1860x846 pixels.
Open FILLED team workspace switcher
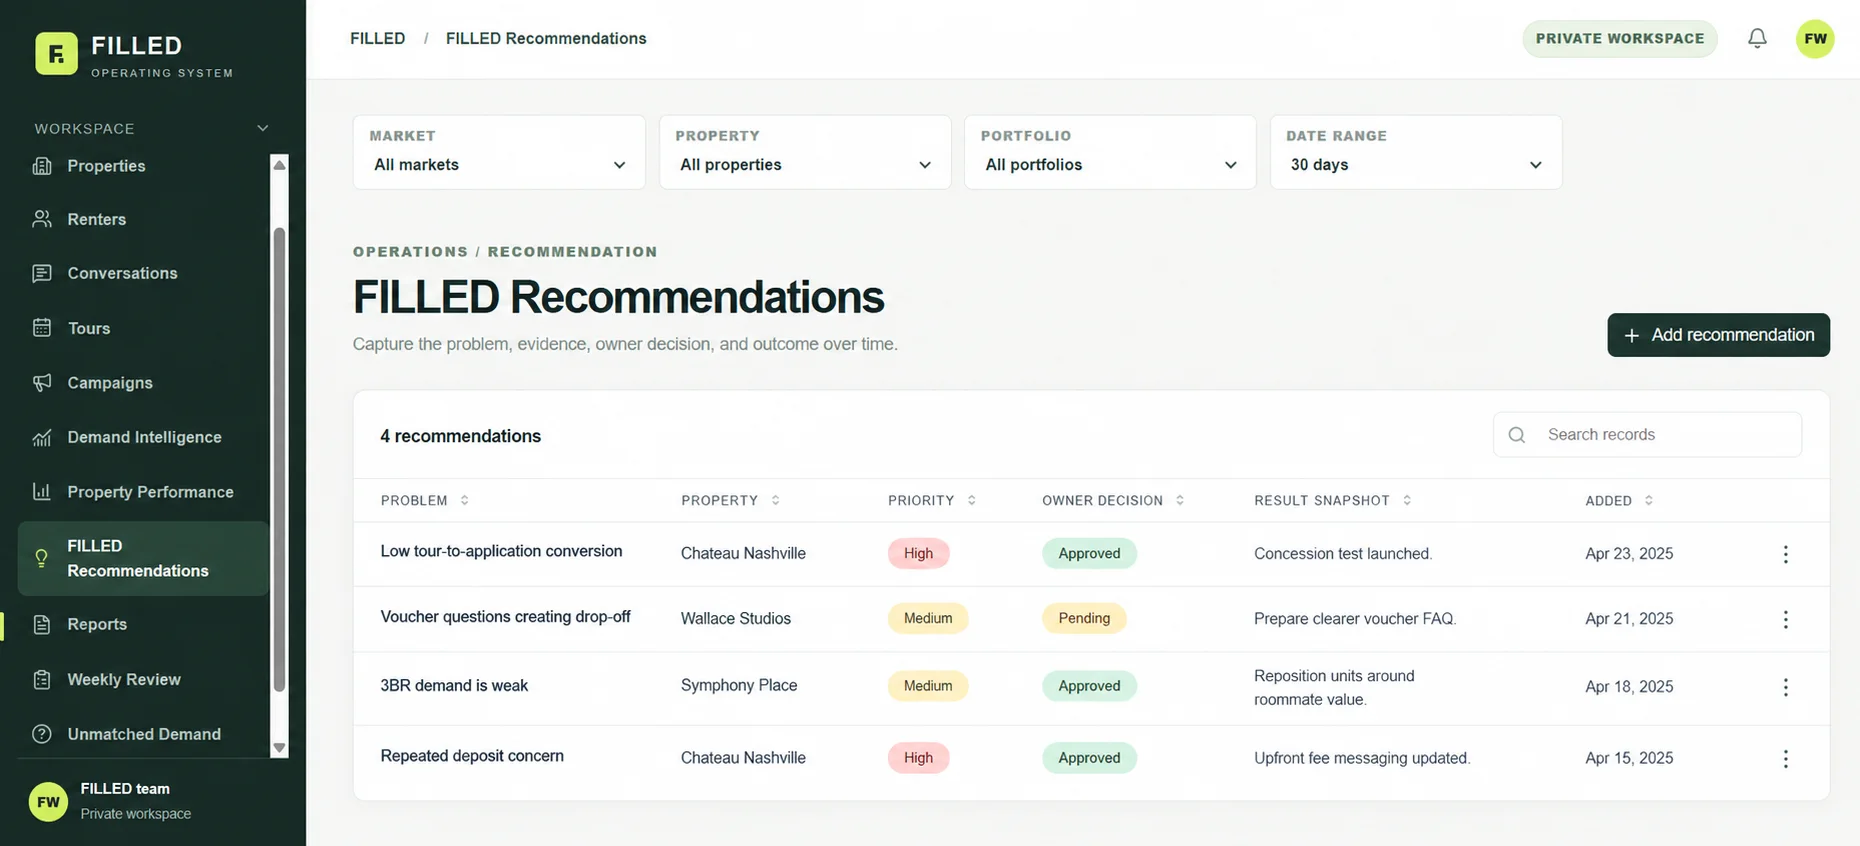[144, 801]
